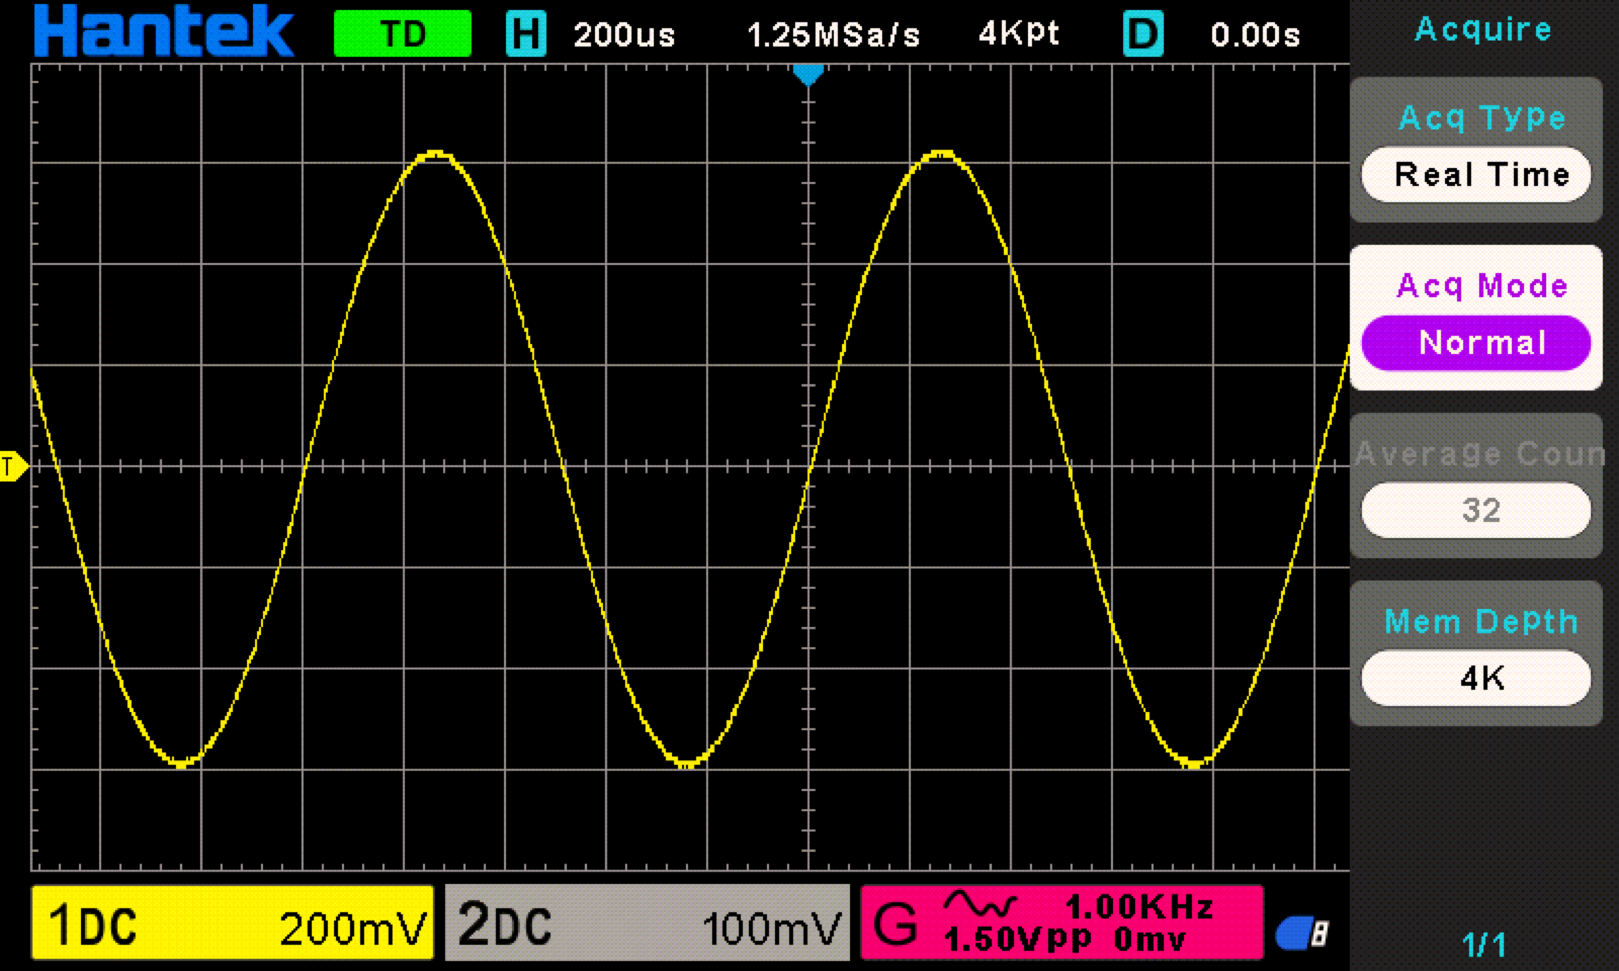Toggle channel 2 DC 100mV indicator

647,923
